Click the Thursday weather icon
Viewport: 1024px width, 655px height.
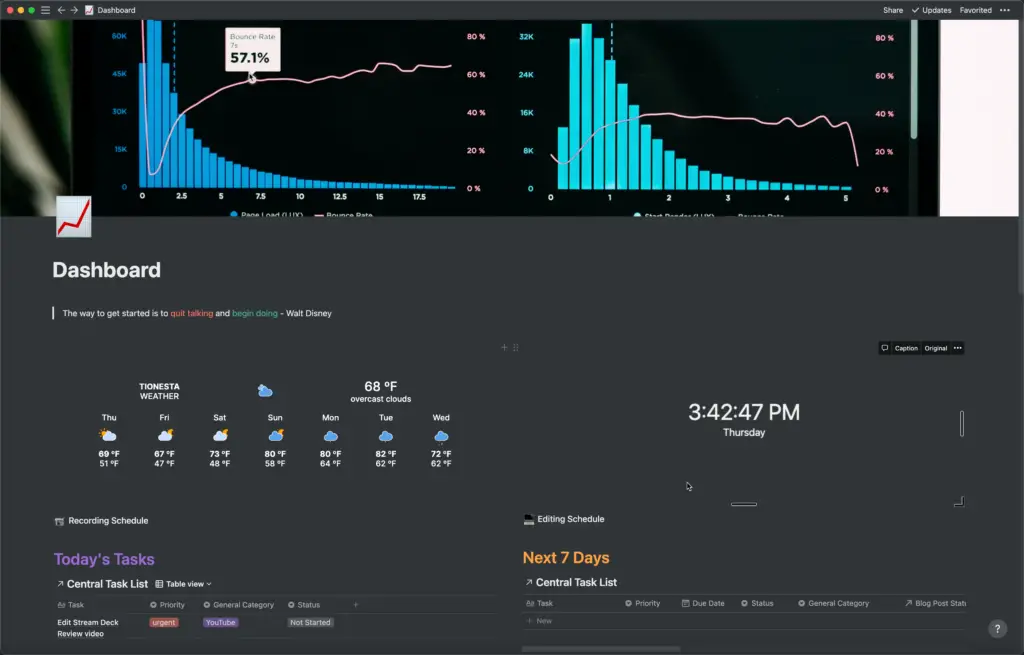click(x=108, y=435)
